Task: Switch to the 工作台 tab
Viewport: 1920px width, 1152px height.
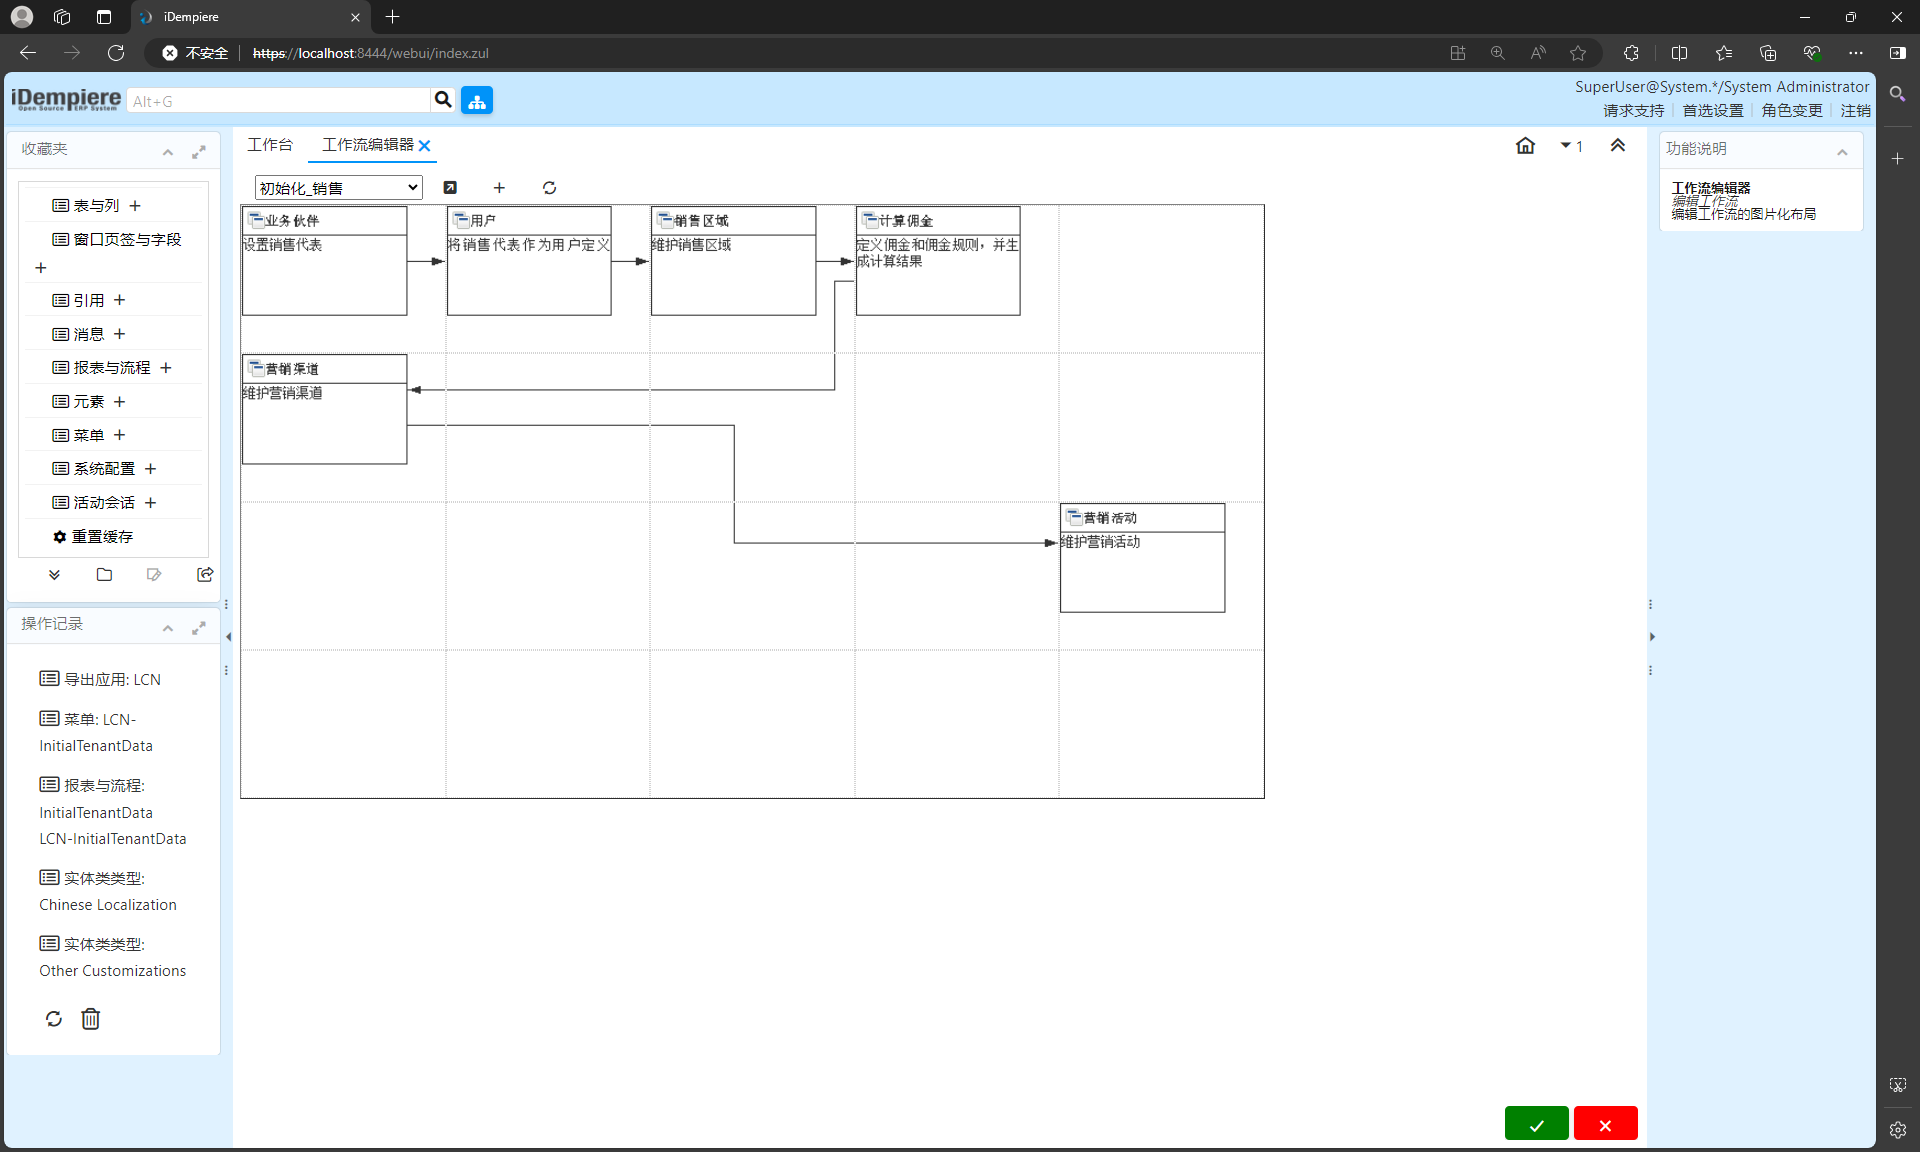Action: click(x=270, y=145)
